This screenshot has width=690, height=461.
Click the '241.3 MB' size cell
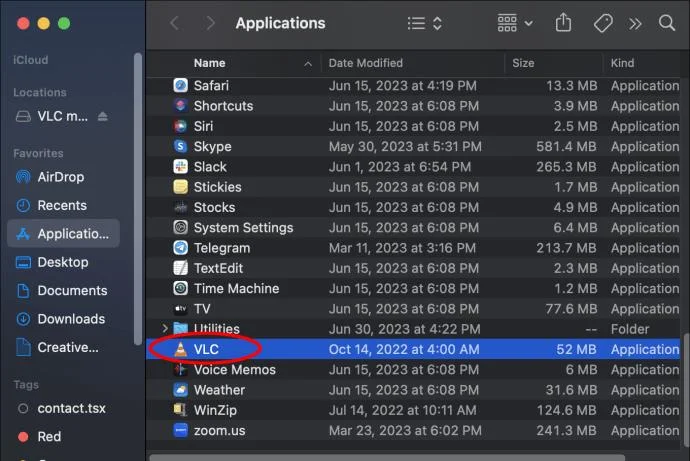566,430
